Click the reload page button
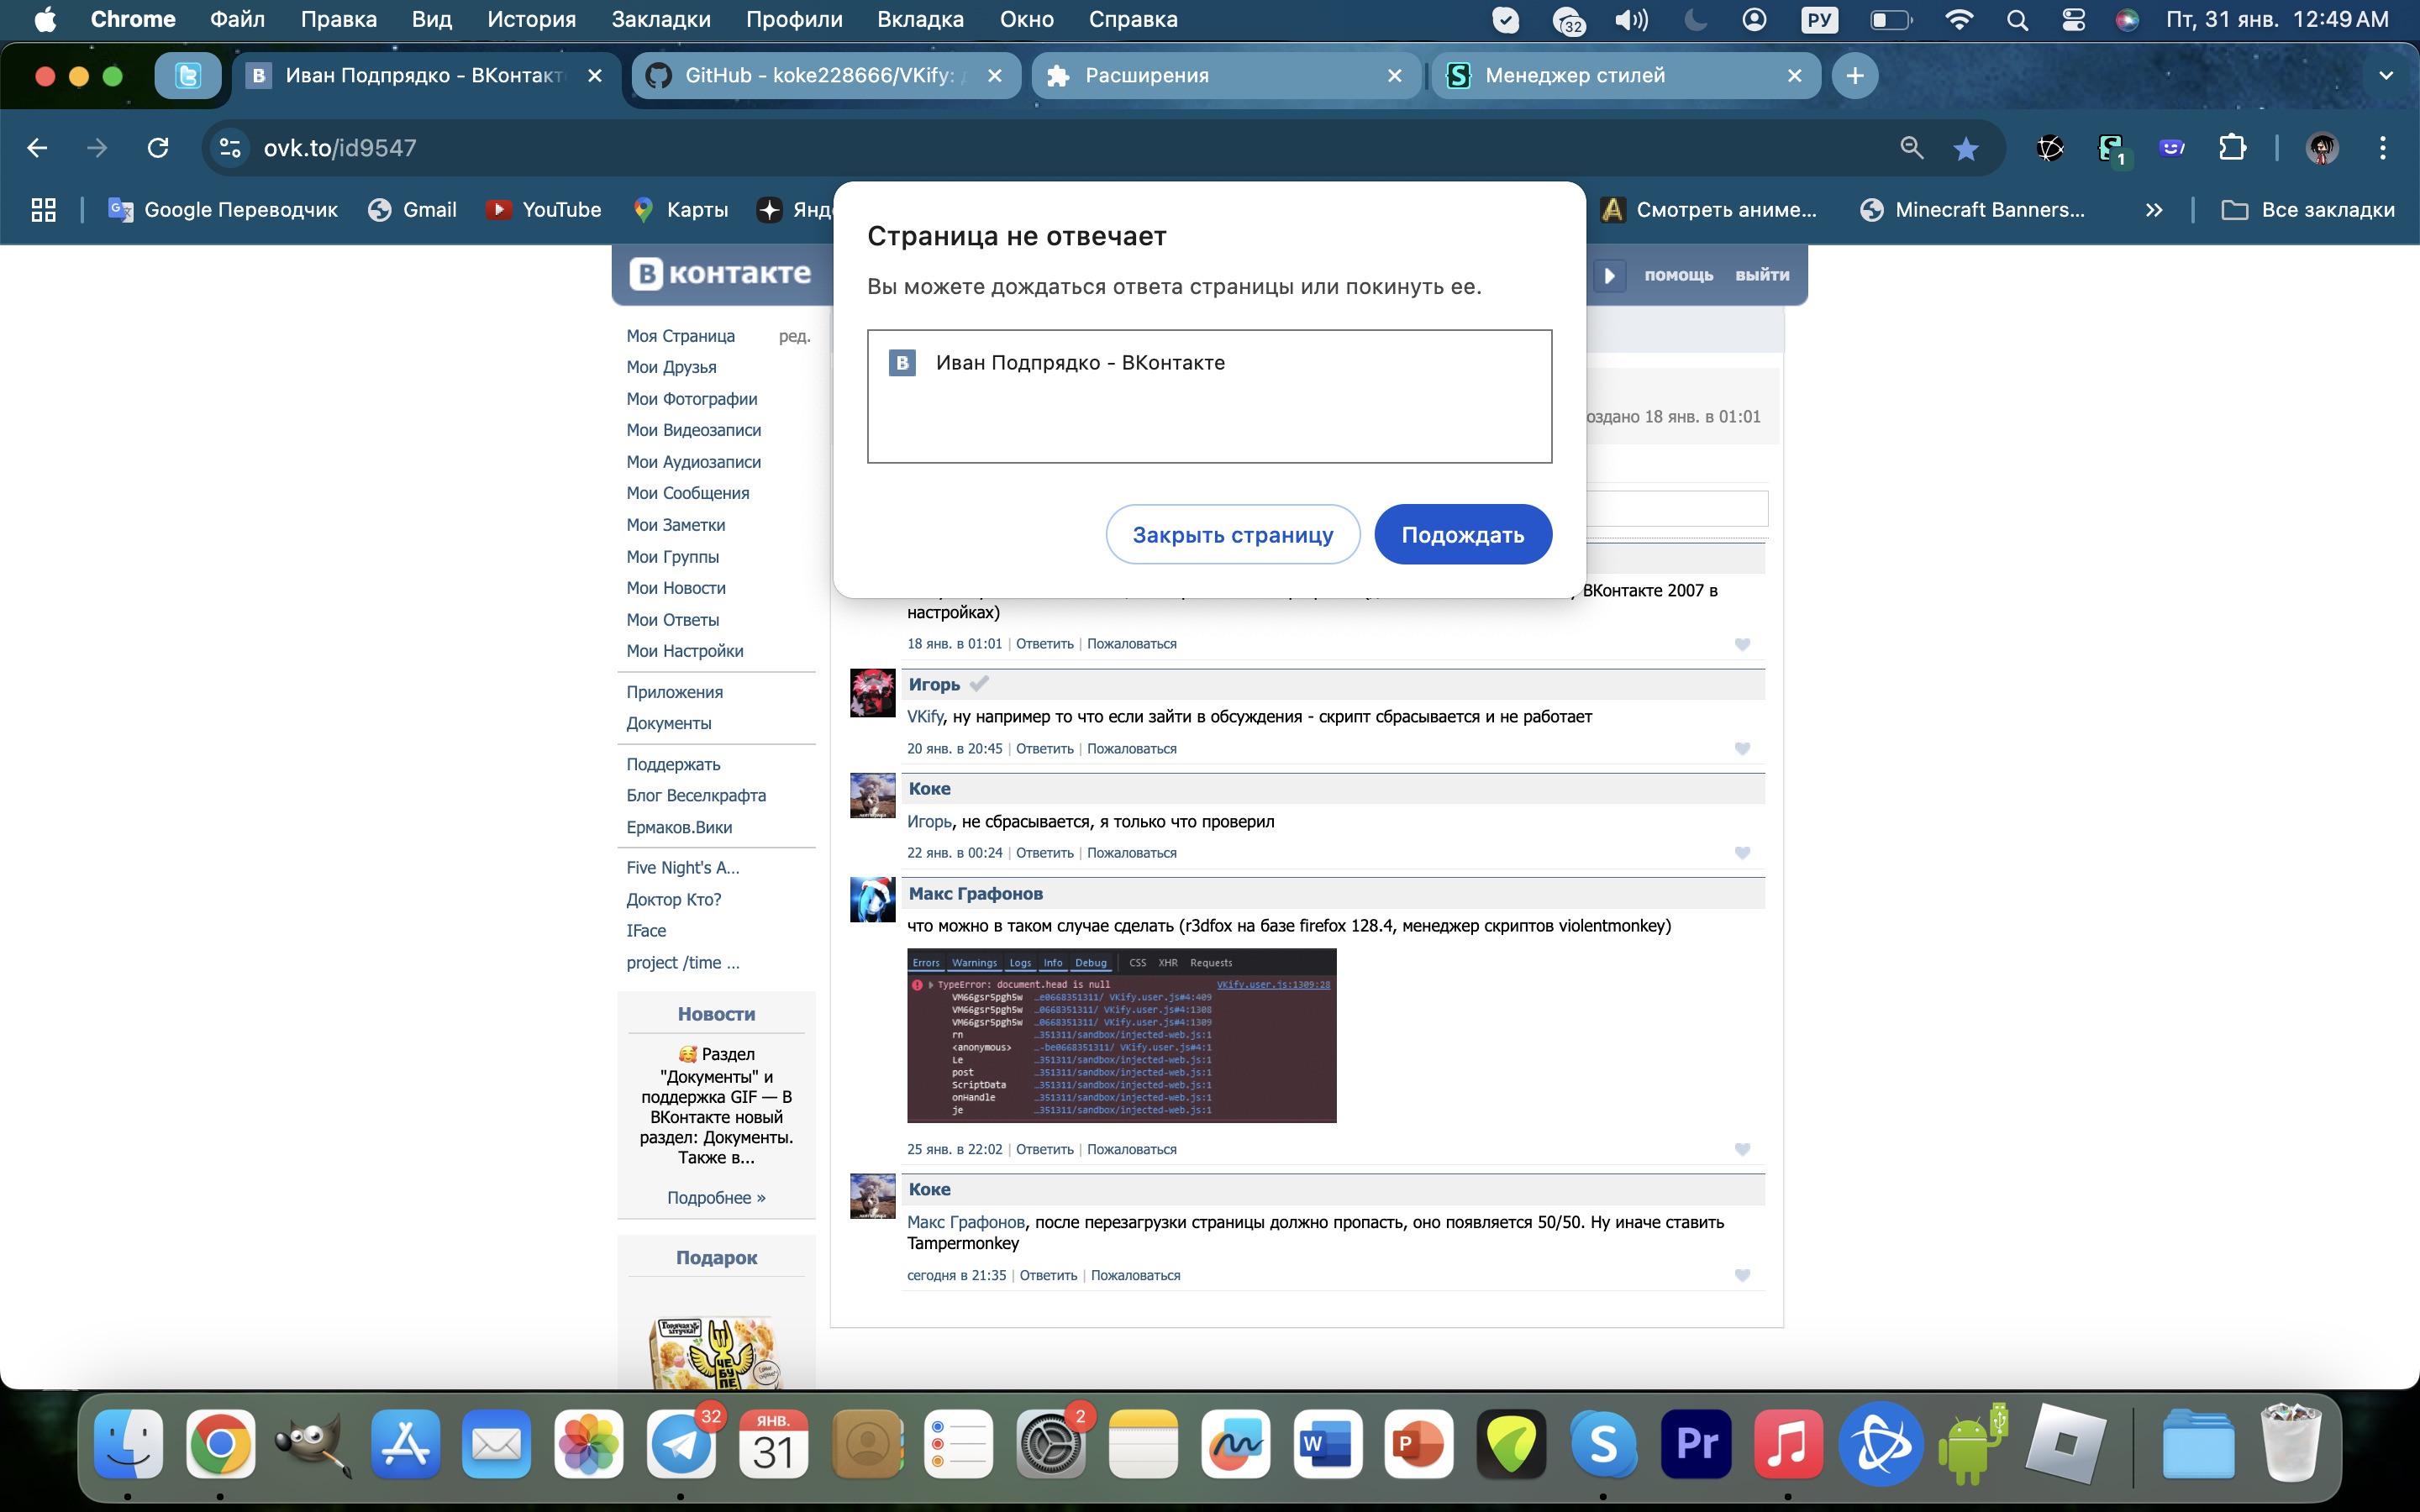Screen dimensions: 2420x1512 click(x=158, y=148)
